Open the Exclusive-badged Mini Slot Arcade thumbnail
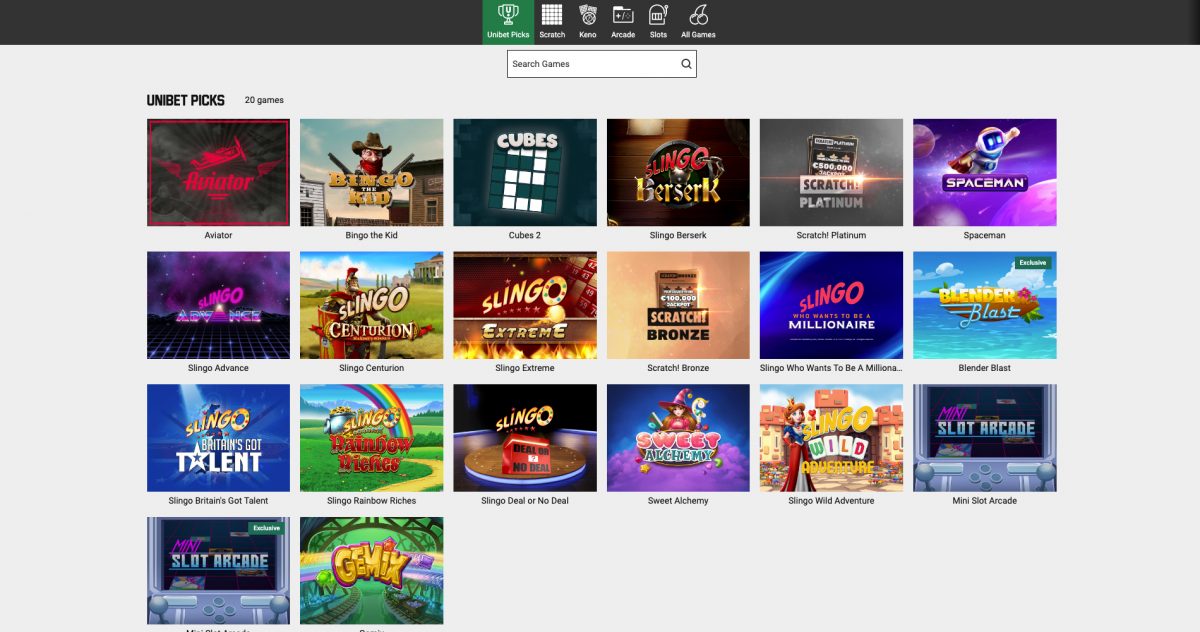The height and width of the screenshot is (632, 1200). tap(218, 571)
